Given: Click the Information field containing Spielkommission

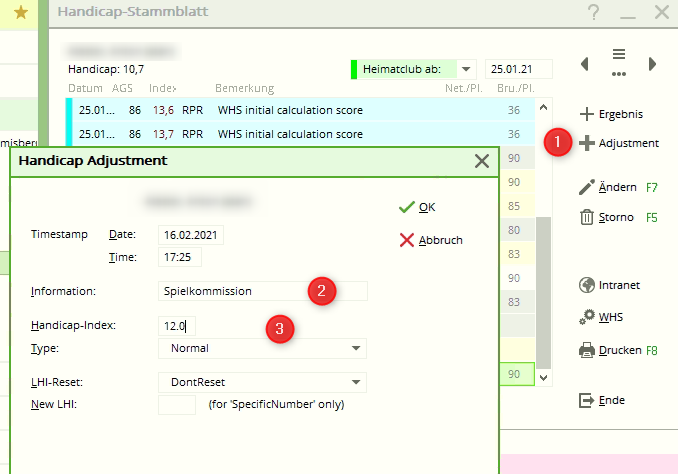Looking at the screenshot, I should [262, 291].
